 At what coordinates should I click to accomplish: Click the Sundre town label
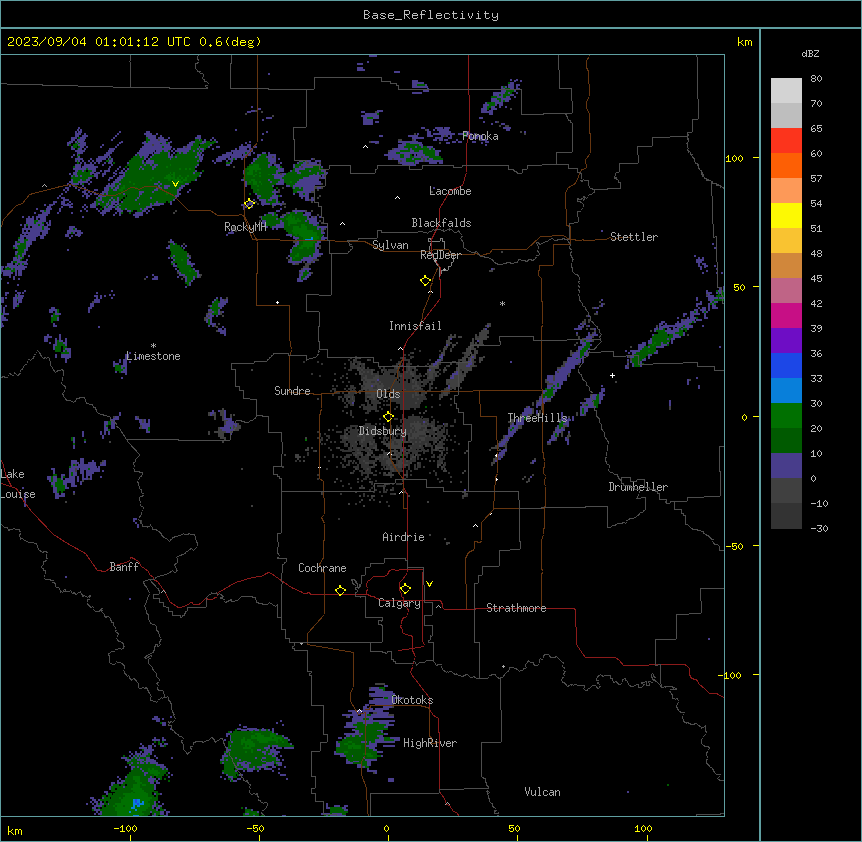pos(292,391)
